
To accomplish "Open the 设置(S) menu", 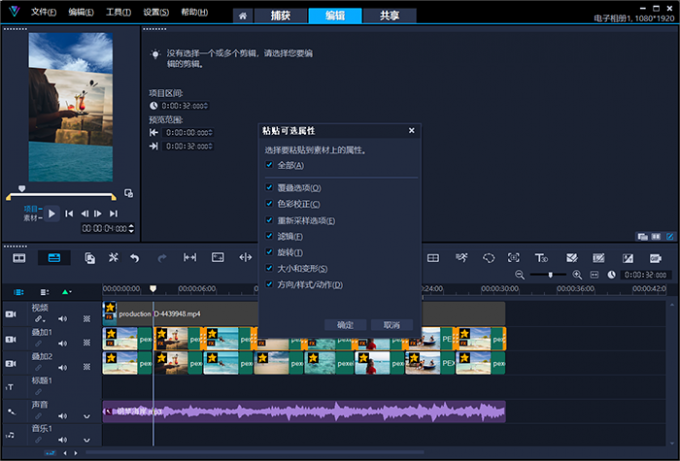I will pyautogui.click(x=156, y=12).
